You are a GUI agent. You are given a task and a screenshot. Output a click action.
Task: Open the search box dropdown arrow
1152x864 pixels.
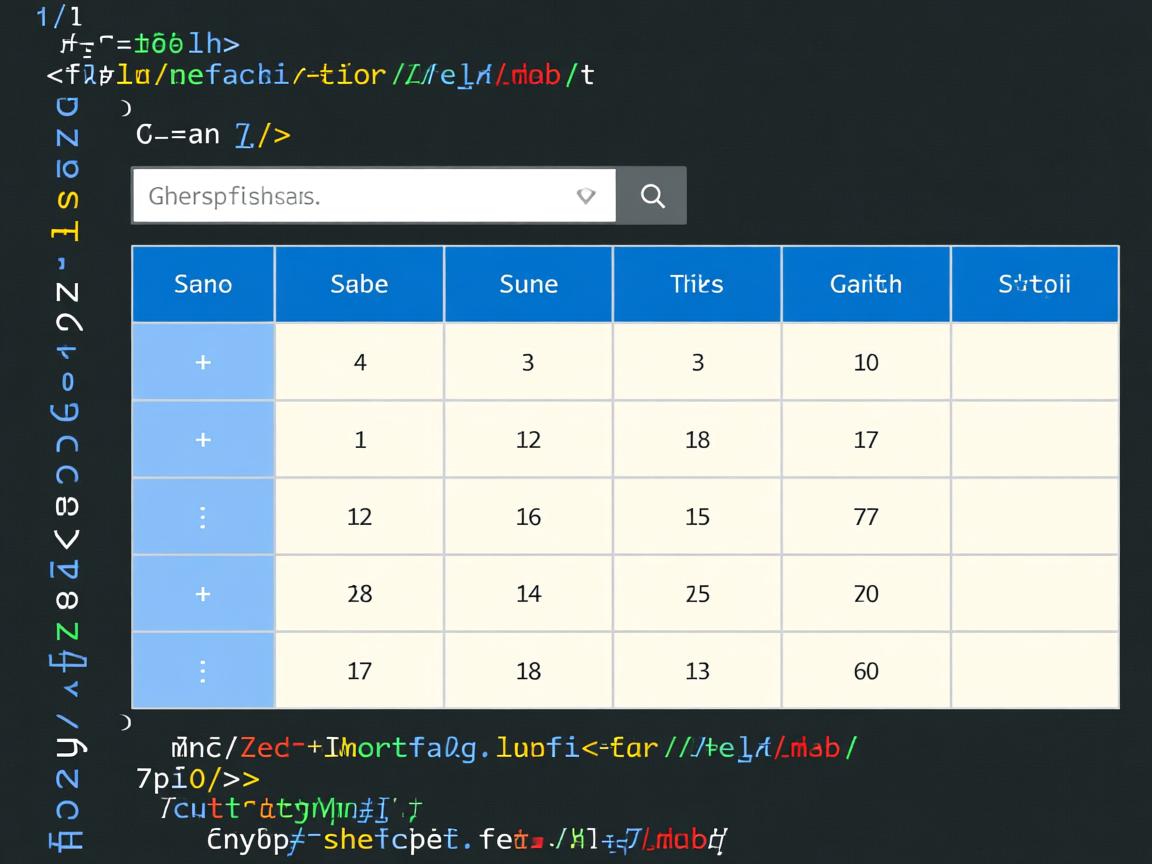(586, 196)
